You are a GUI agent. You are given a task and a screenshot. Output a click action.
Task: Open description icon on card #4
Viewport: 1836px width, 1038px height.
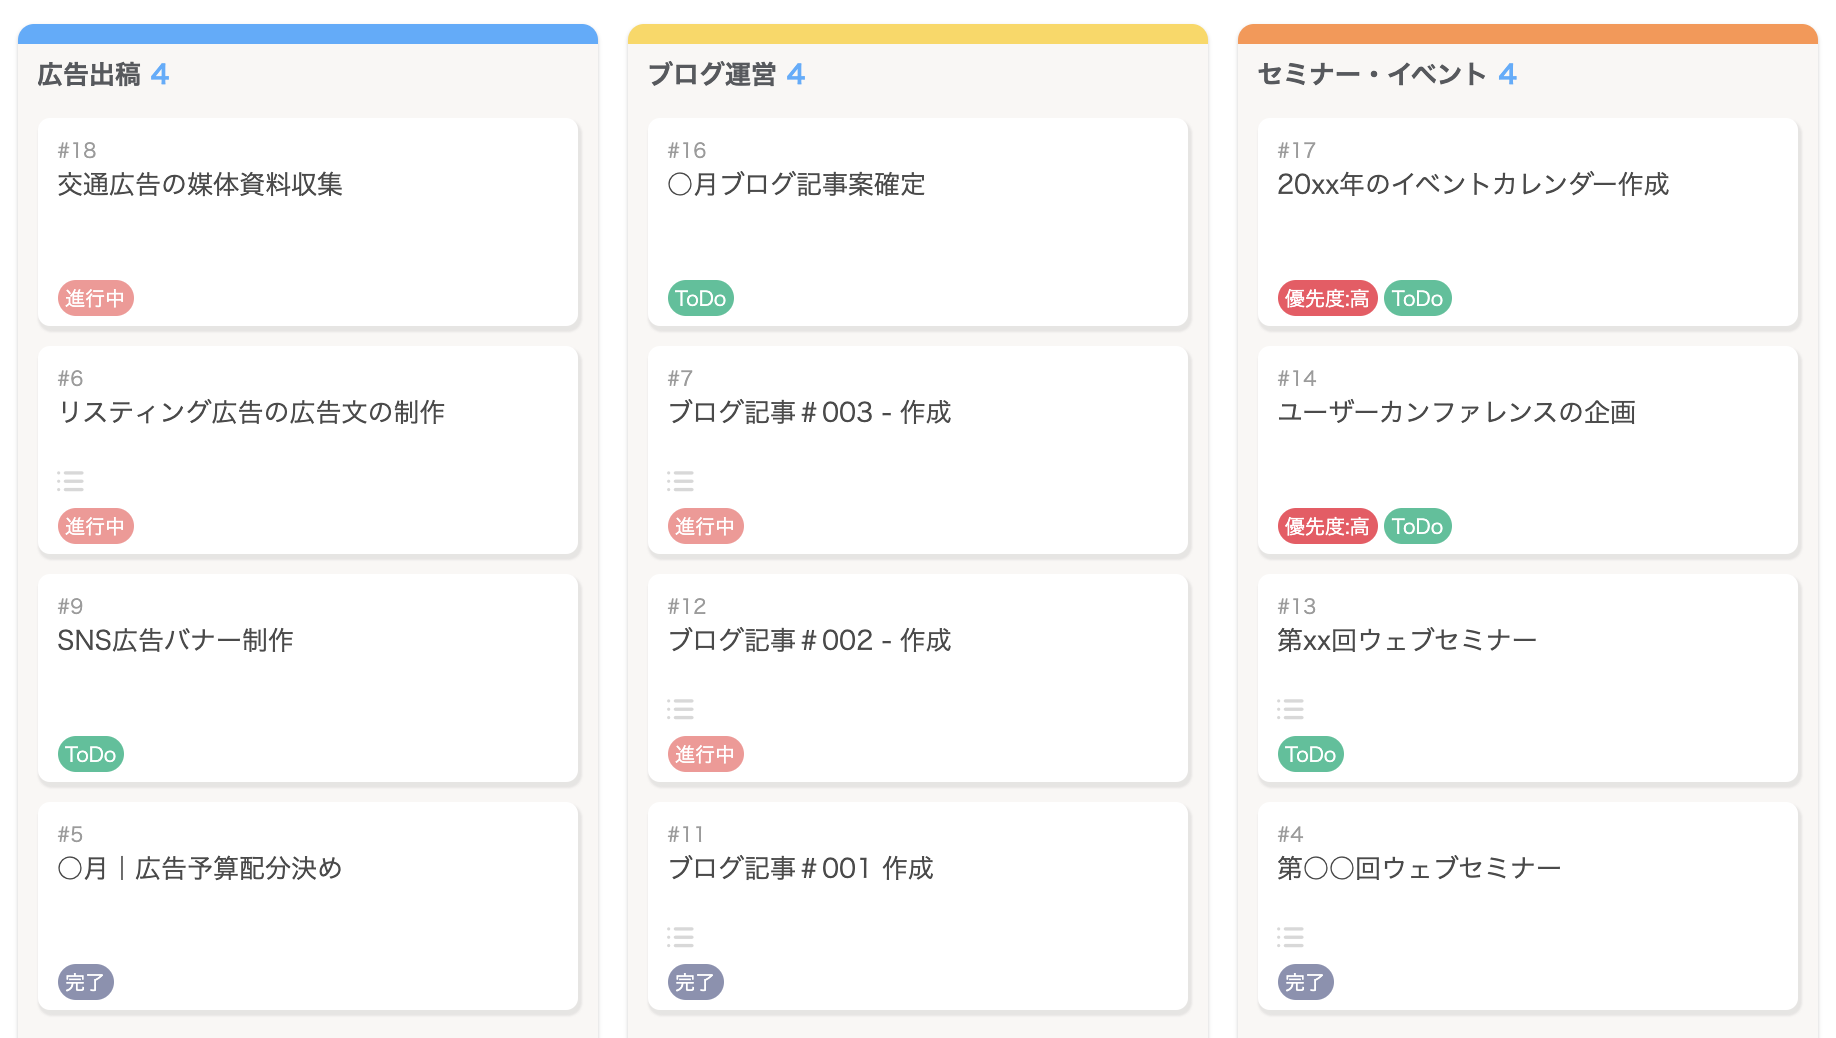(x=1290, y=937)
